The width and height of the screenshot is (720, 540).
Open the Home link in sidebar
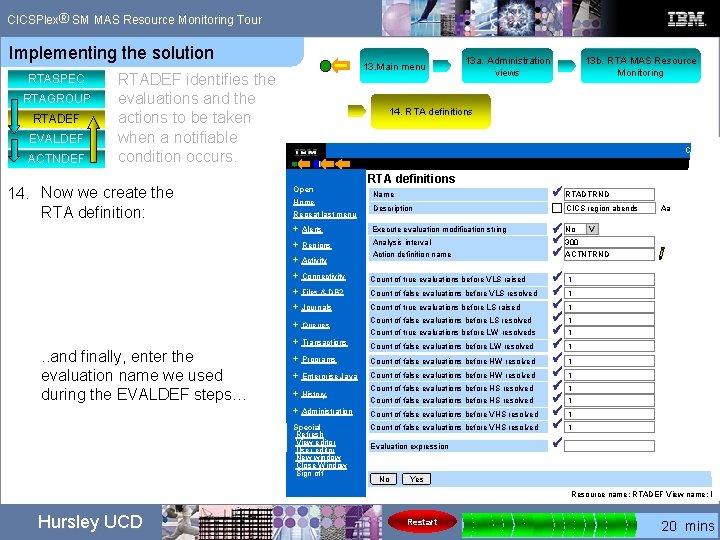pyautogui.click(x=304, y=202)
